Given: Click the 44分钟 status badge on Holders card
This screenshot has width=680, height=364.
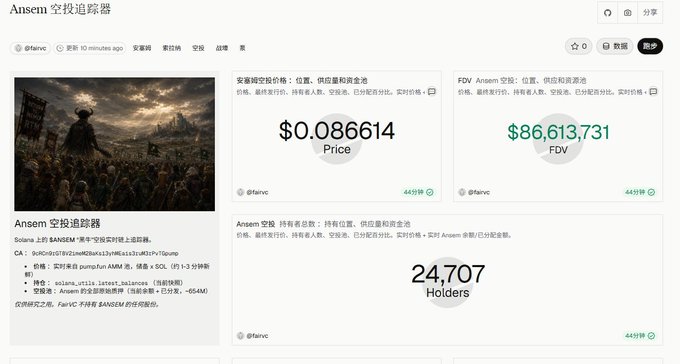Looking at the screenshot, I should point(640,336).
